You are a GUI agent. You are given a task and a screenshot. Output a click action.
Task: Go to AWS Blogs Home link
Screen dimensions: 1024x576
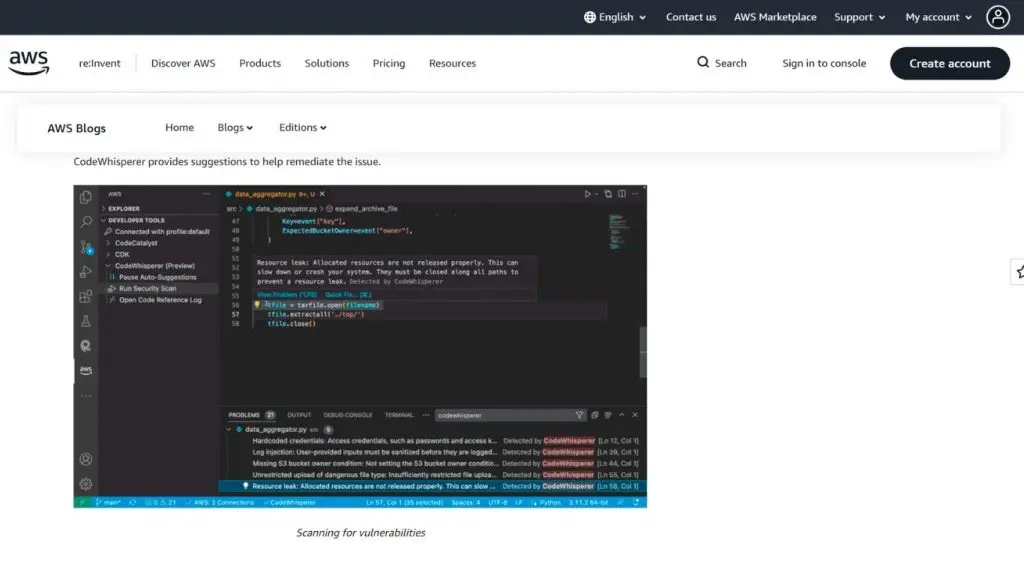179,127
